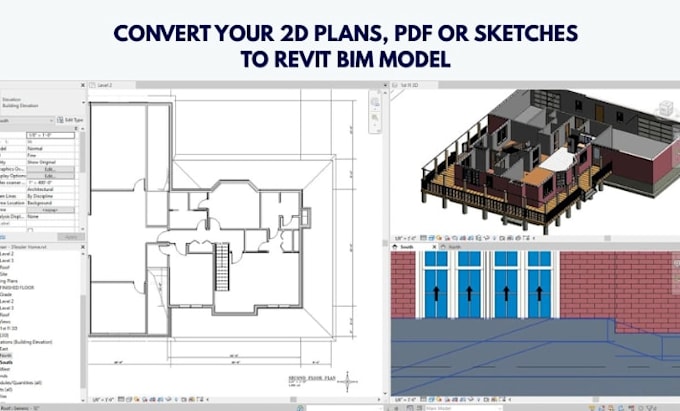The width and height of the screenshot is (680, 411).
Task: Toggle Shadows in South view bar
Action: [x=447, y=399]
